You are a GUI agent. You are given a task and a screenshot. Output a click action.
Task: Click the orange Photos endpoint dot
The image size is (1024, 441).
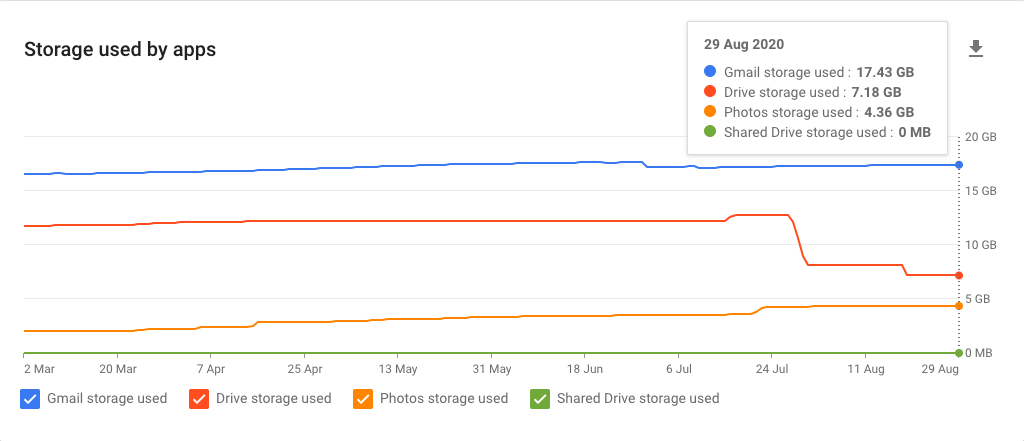[959, 306]
